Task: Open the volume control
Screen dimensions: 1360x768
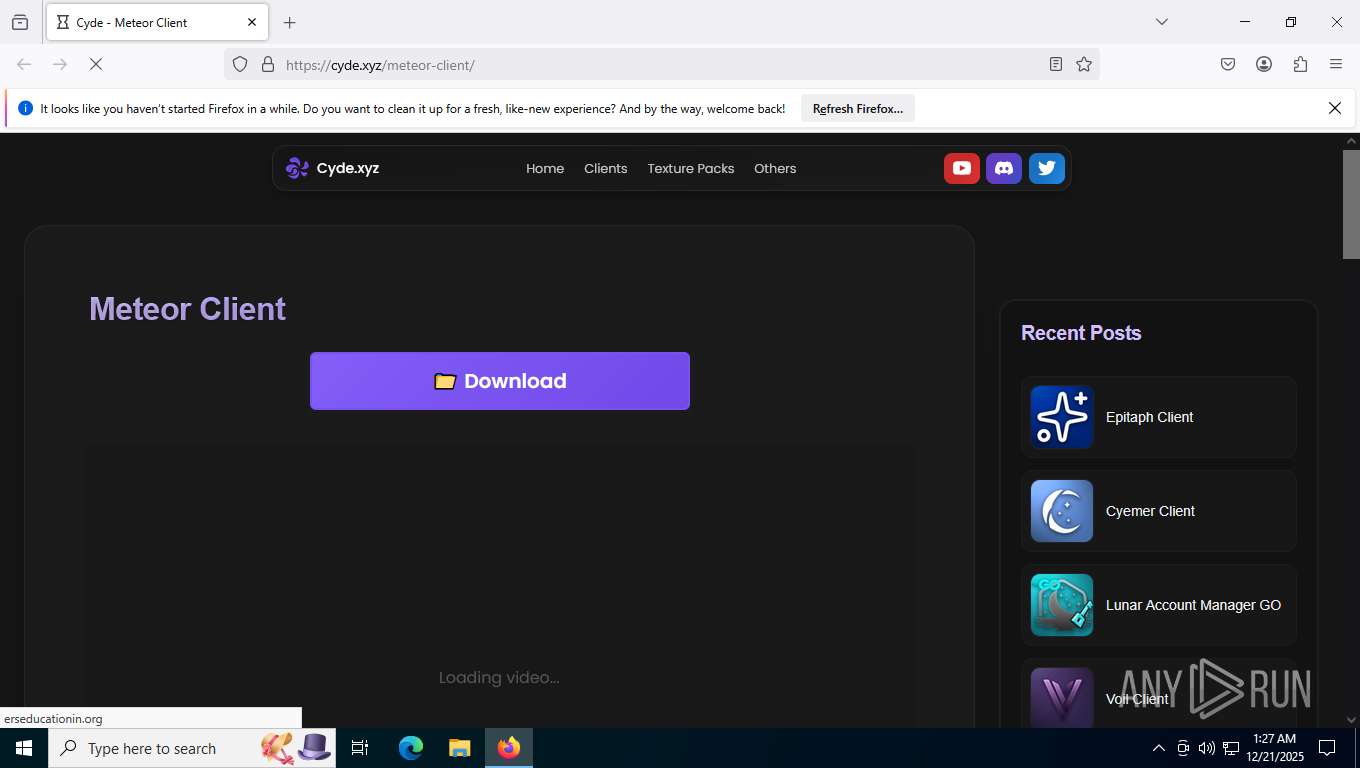Action: 1207,748
